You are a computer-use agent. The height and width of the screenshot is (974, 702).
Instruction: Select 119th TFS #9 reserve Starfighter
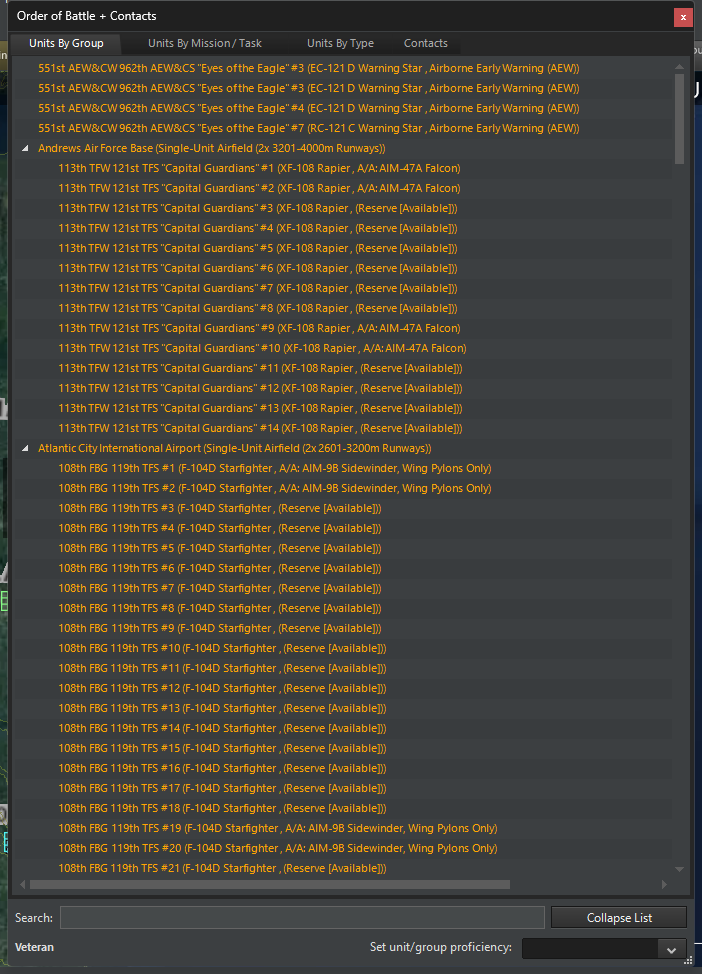point(220,628)
